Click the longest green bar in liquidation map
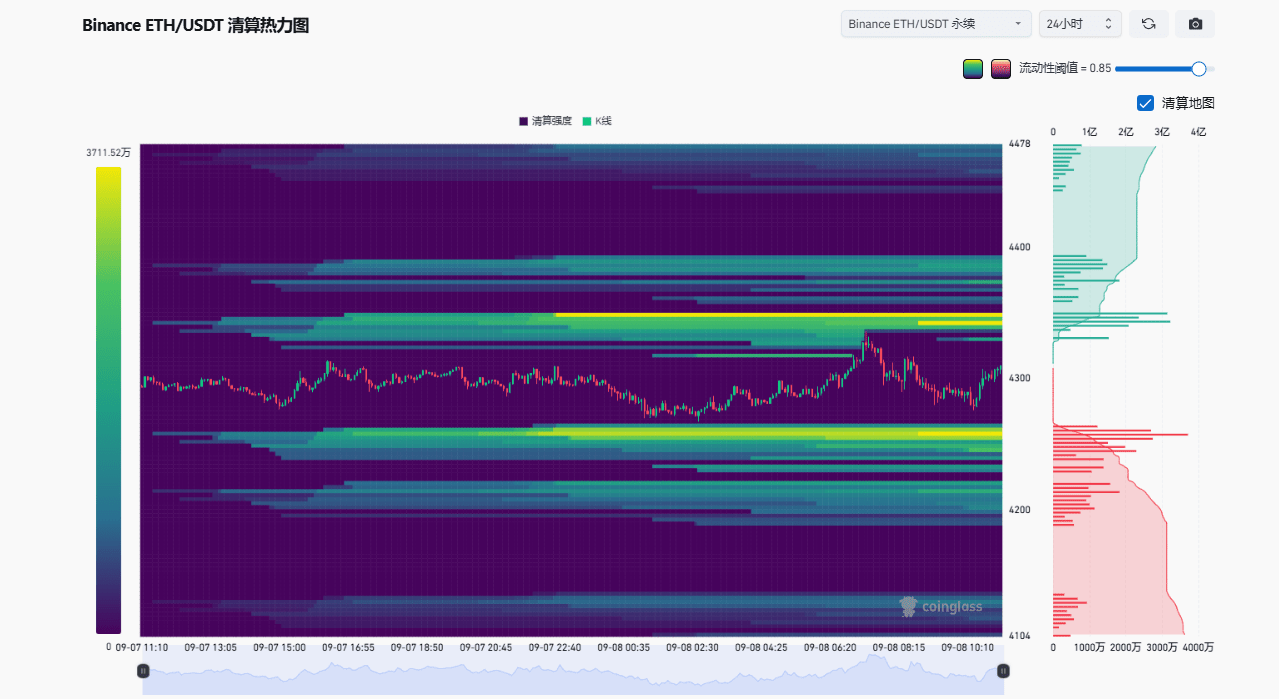1279x699 pixels. coord(1111,321)
